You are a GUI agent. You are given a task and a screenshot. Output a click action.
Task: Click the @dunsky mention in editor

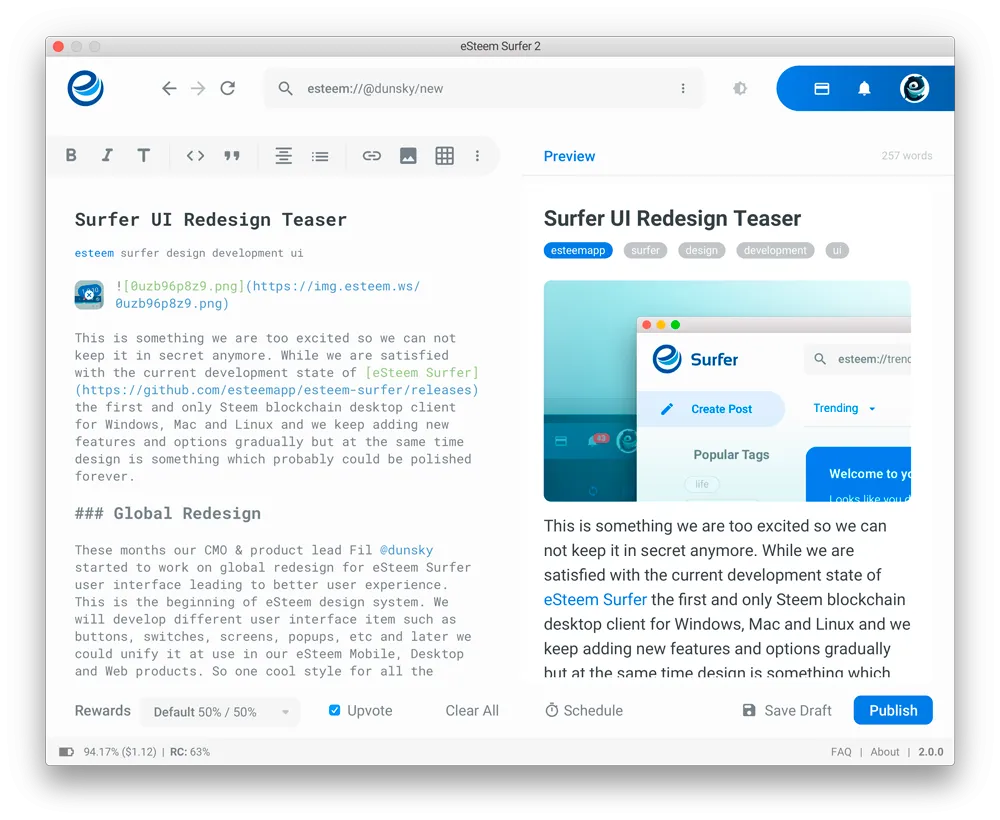click(x=406, y=550)
